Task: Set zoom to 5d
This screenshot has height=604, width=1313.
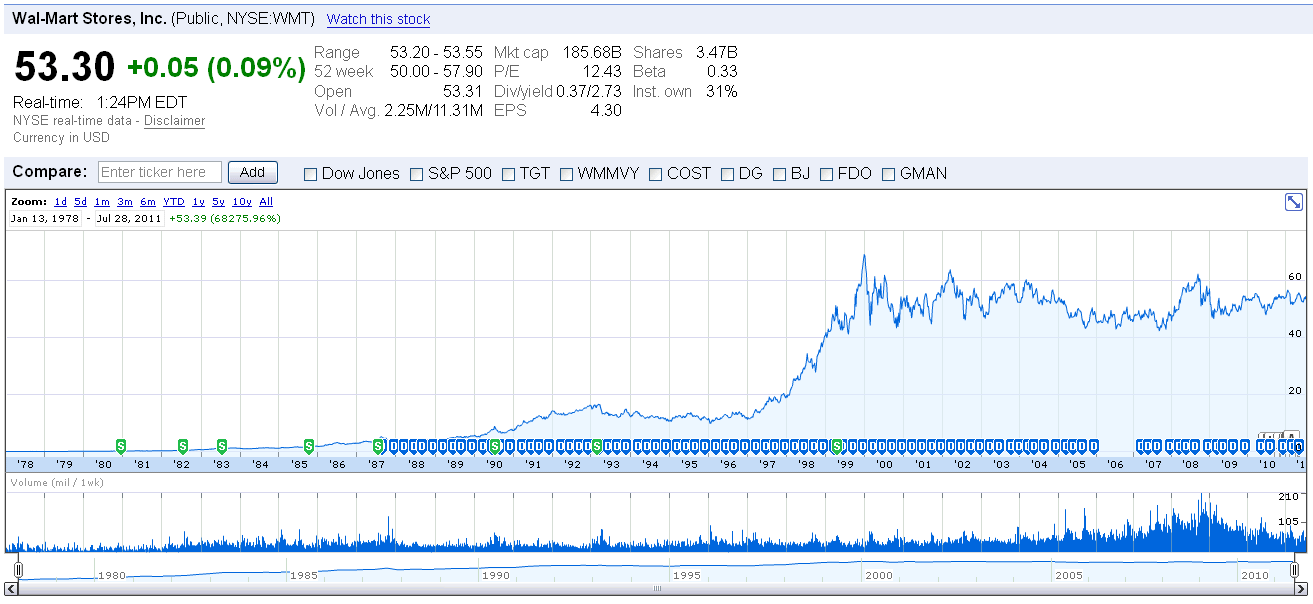Action: [80, 201]
